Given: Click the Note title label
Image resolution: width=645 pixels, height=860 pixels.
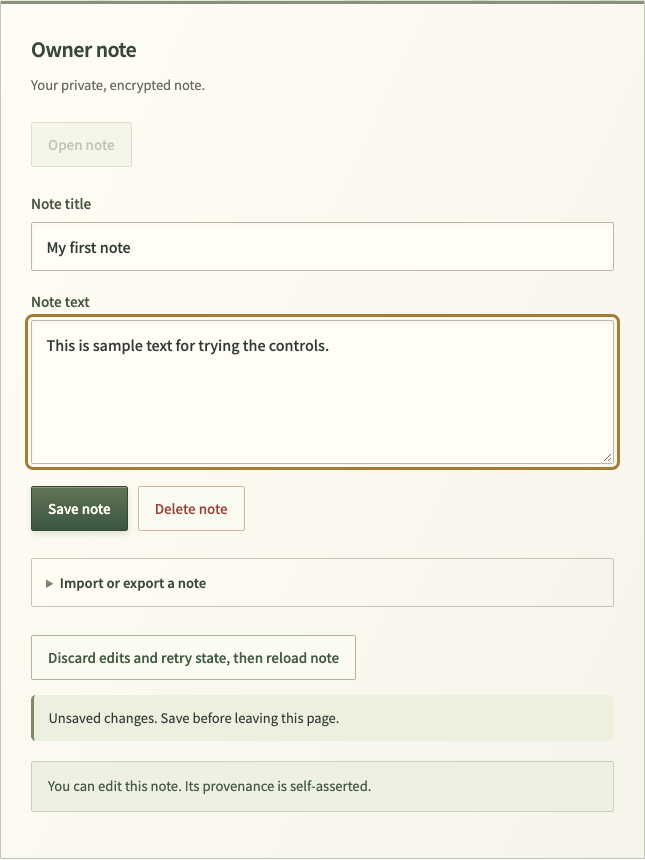Looking at the screenshot, I should coord(61,204).
